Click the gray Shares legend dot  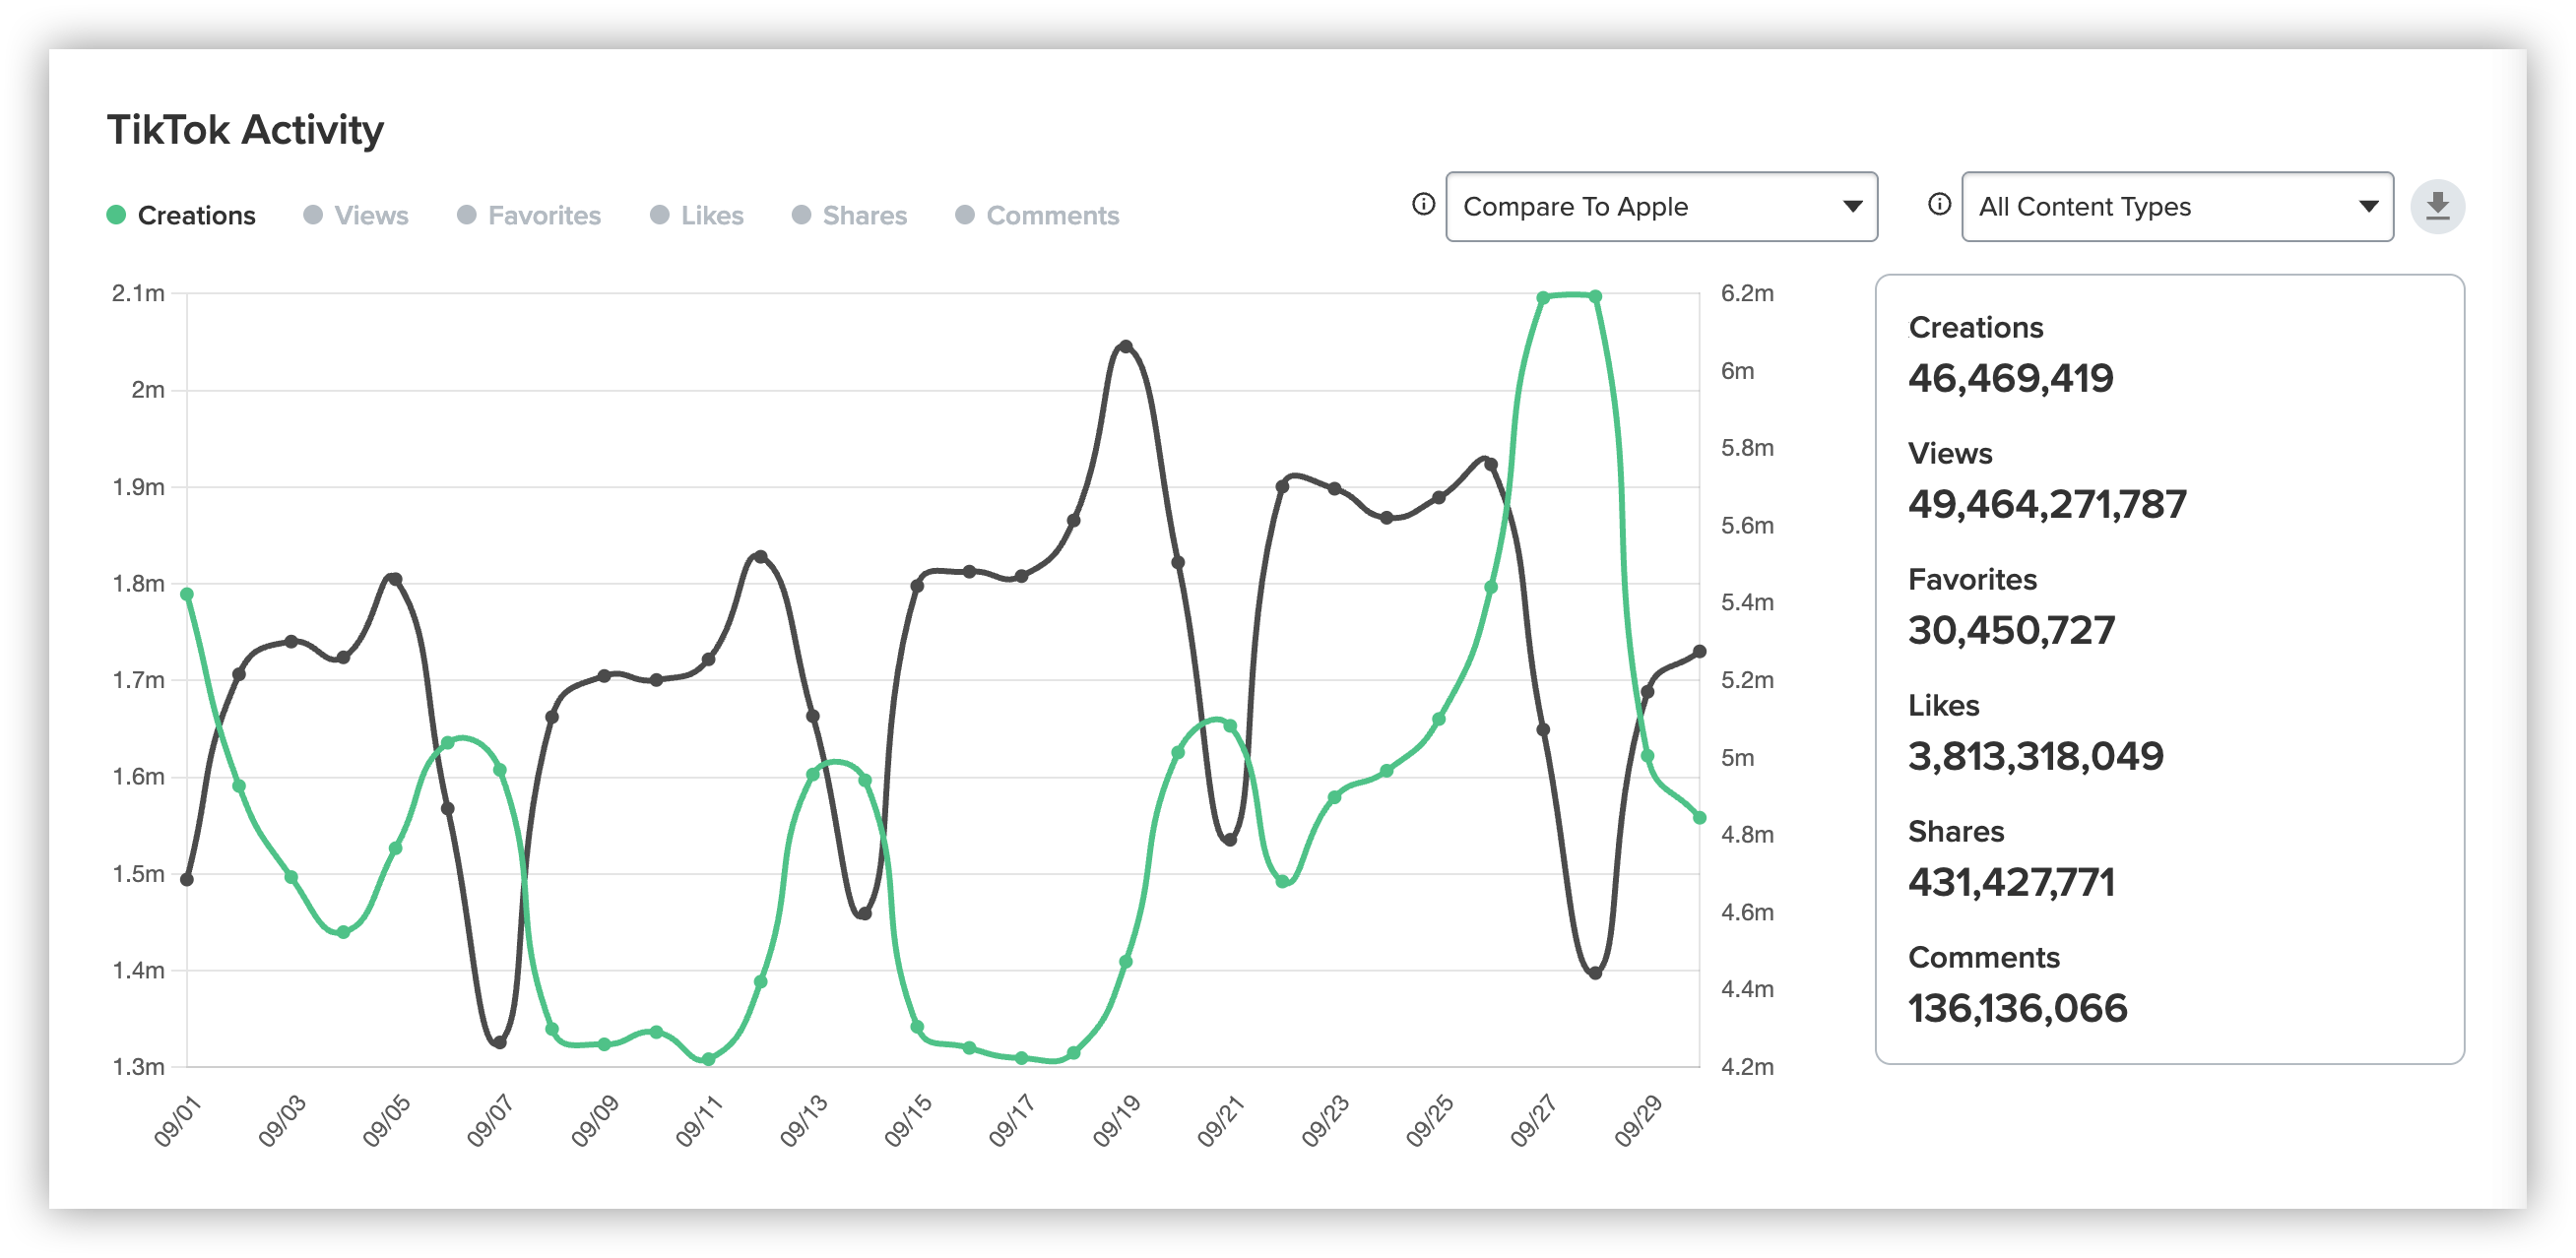tap(801, 215)
